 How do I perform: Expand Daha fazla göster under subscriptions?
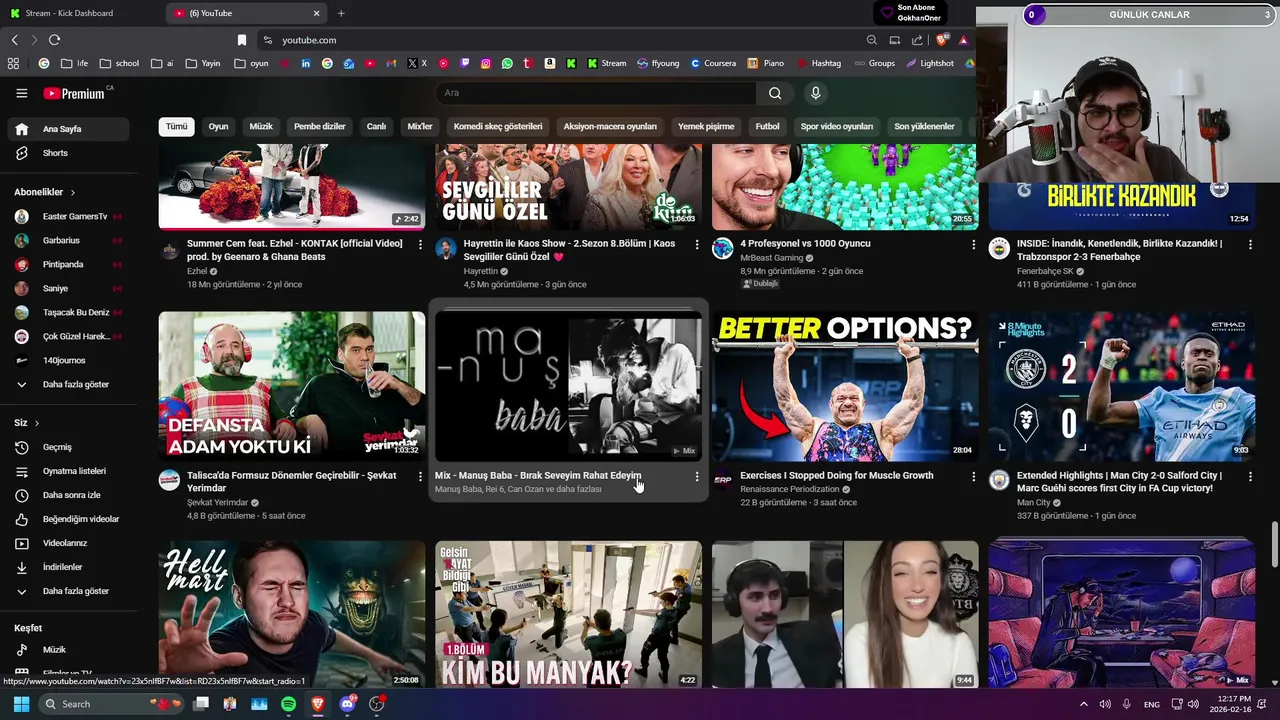(x=66, y=384)
